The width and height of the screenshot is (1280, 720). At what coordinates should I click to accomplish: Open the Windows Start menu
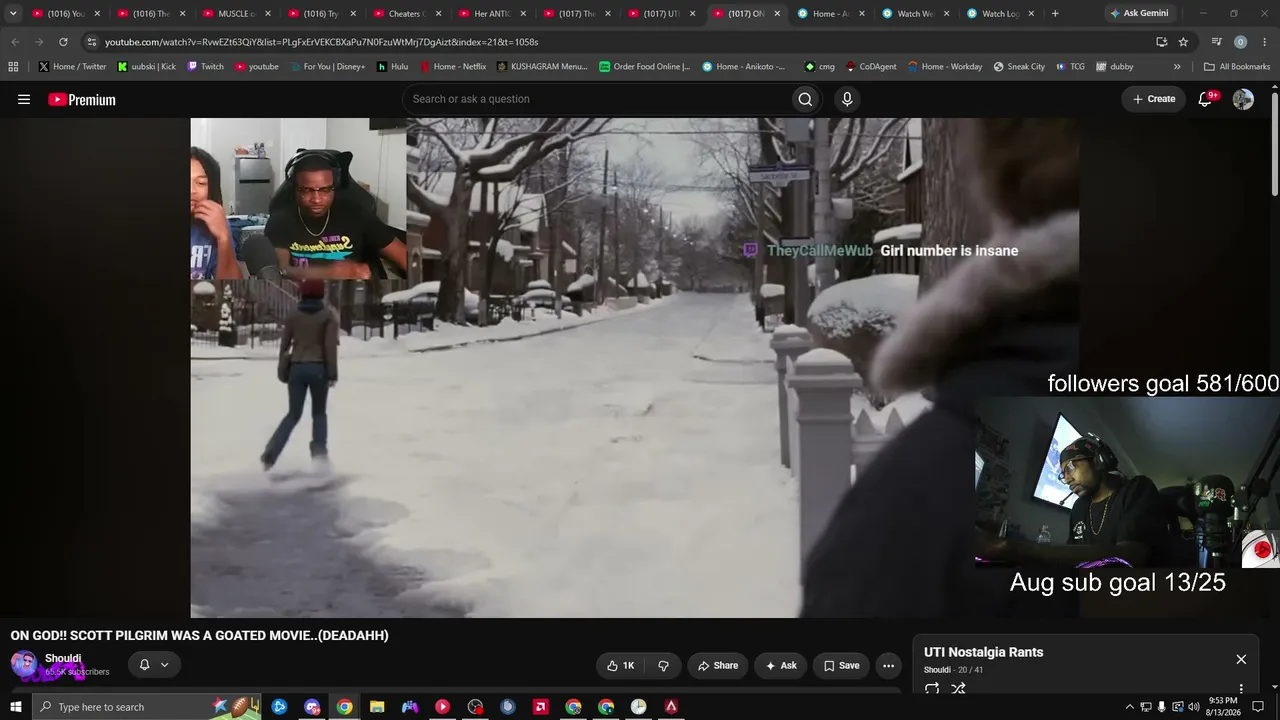coord(16,707)
